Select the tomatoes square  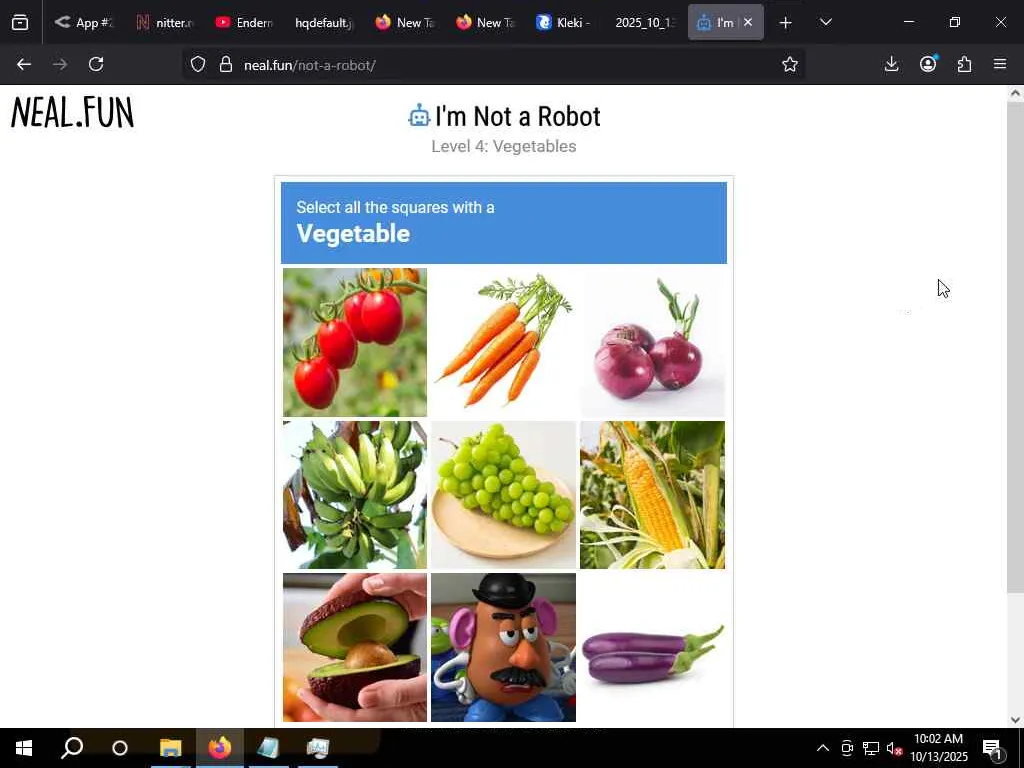355,342
